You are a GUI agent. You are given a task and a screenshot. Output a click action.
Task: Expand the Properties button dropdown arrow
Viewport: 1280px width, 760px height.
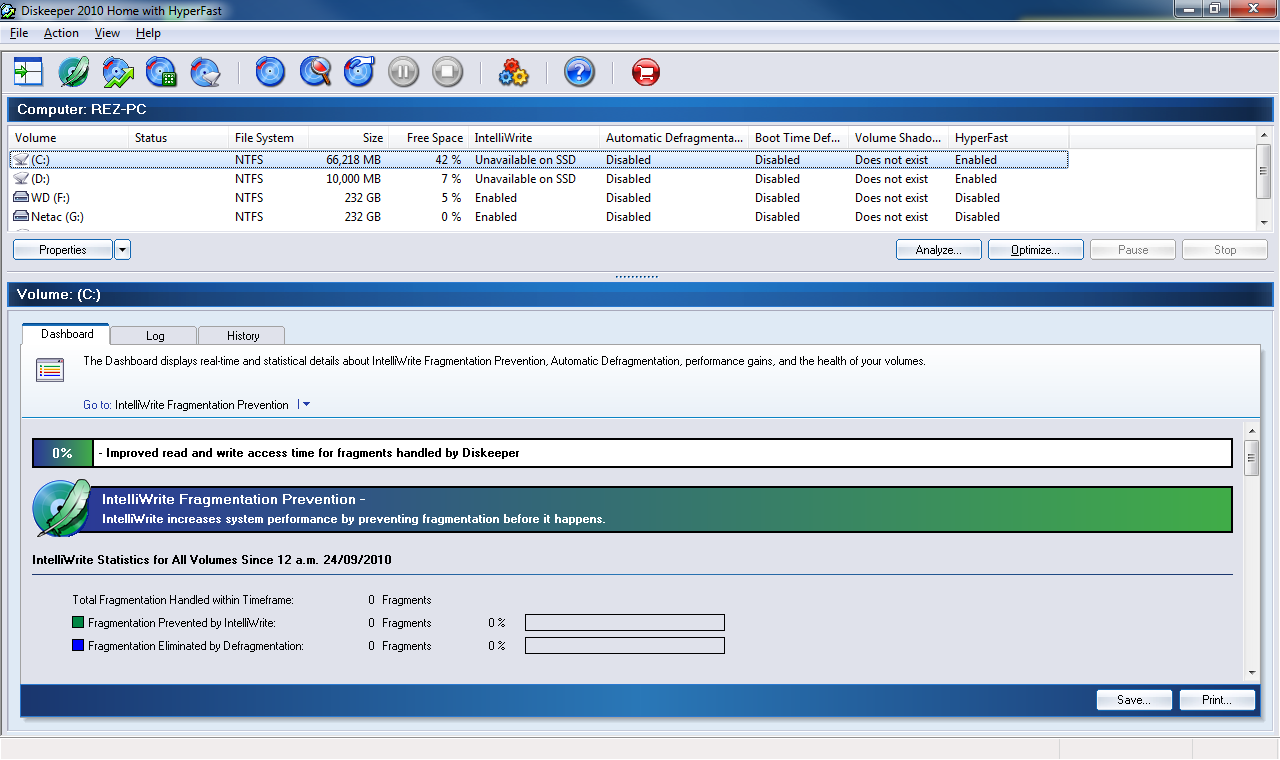tap(122, 250)
